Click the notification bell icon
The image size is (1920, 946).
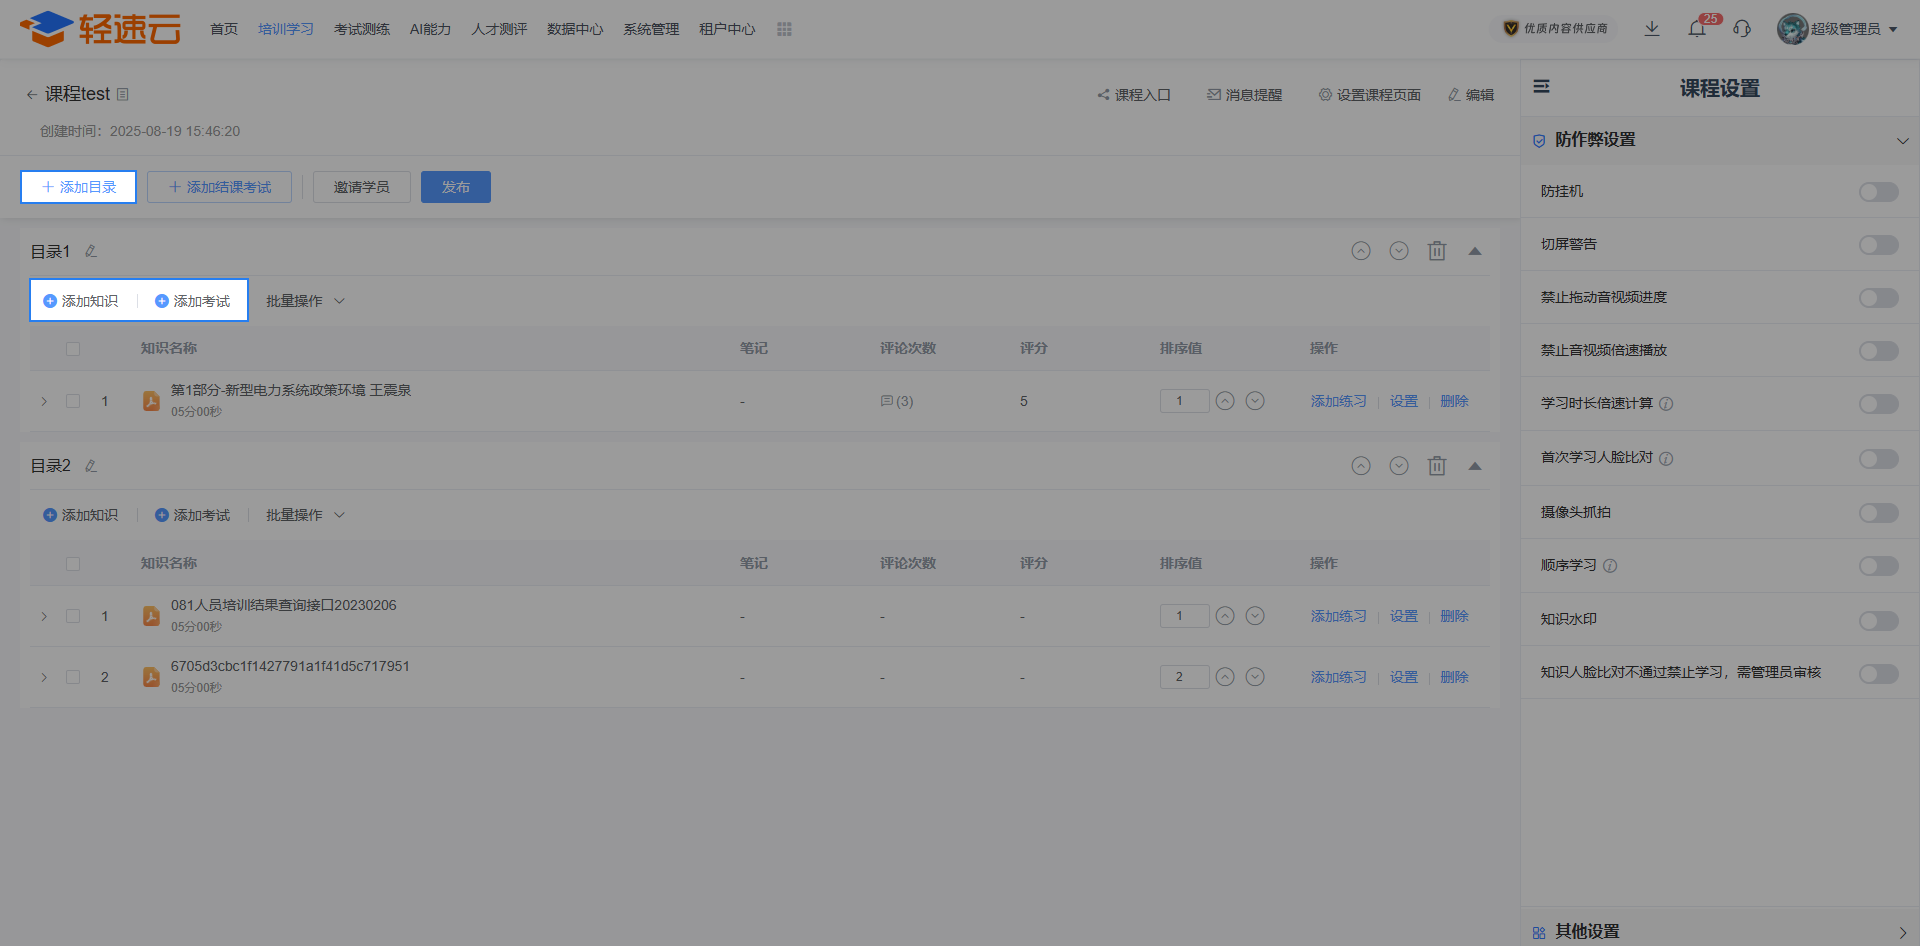[x=1697, y=29]
